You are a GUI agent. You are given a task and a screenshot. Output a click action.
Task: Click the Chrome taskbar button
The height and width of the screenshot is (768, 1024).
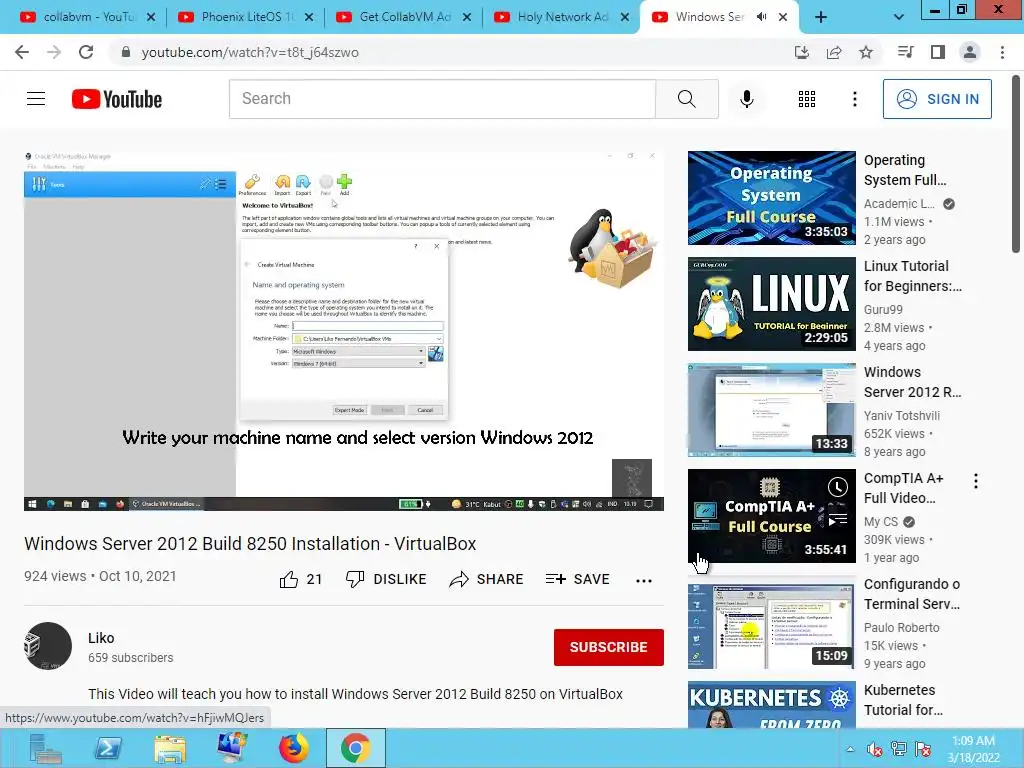(x=355, y=748)
